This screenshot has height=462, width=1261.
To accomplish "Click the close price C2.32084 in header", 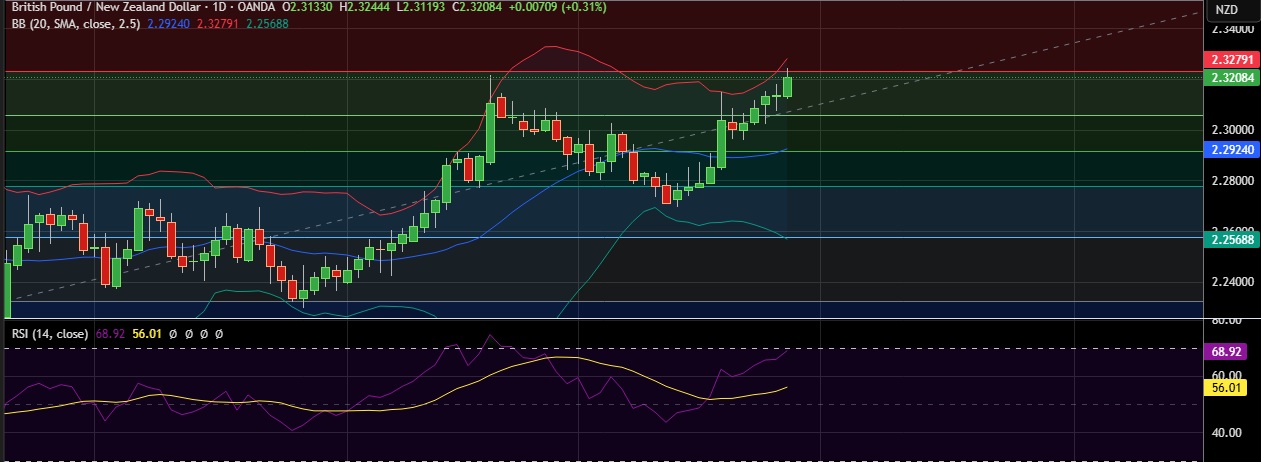I will click(x=477, y=6).
